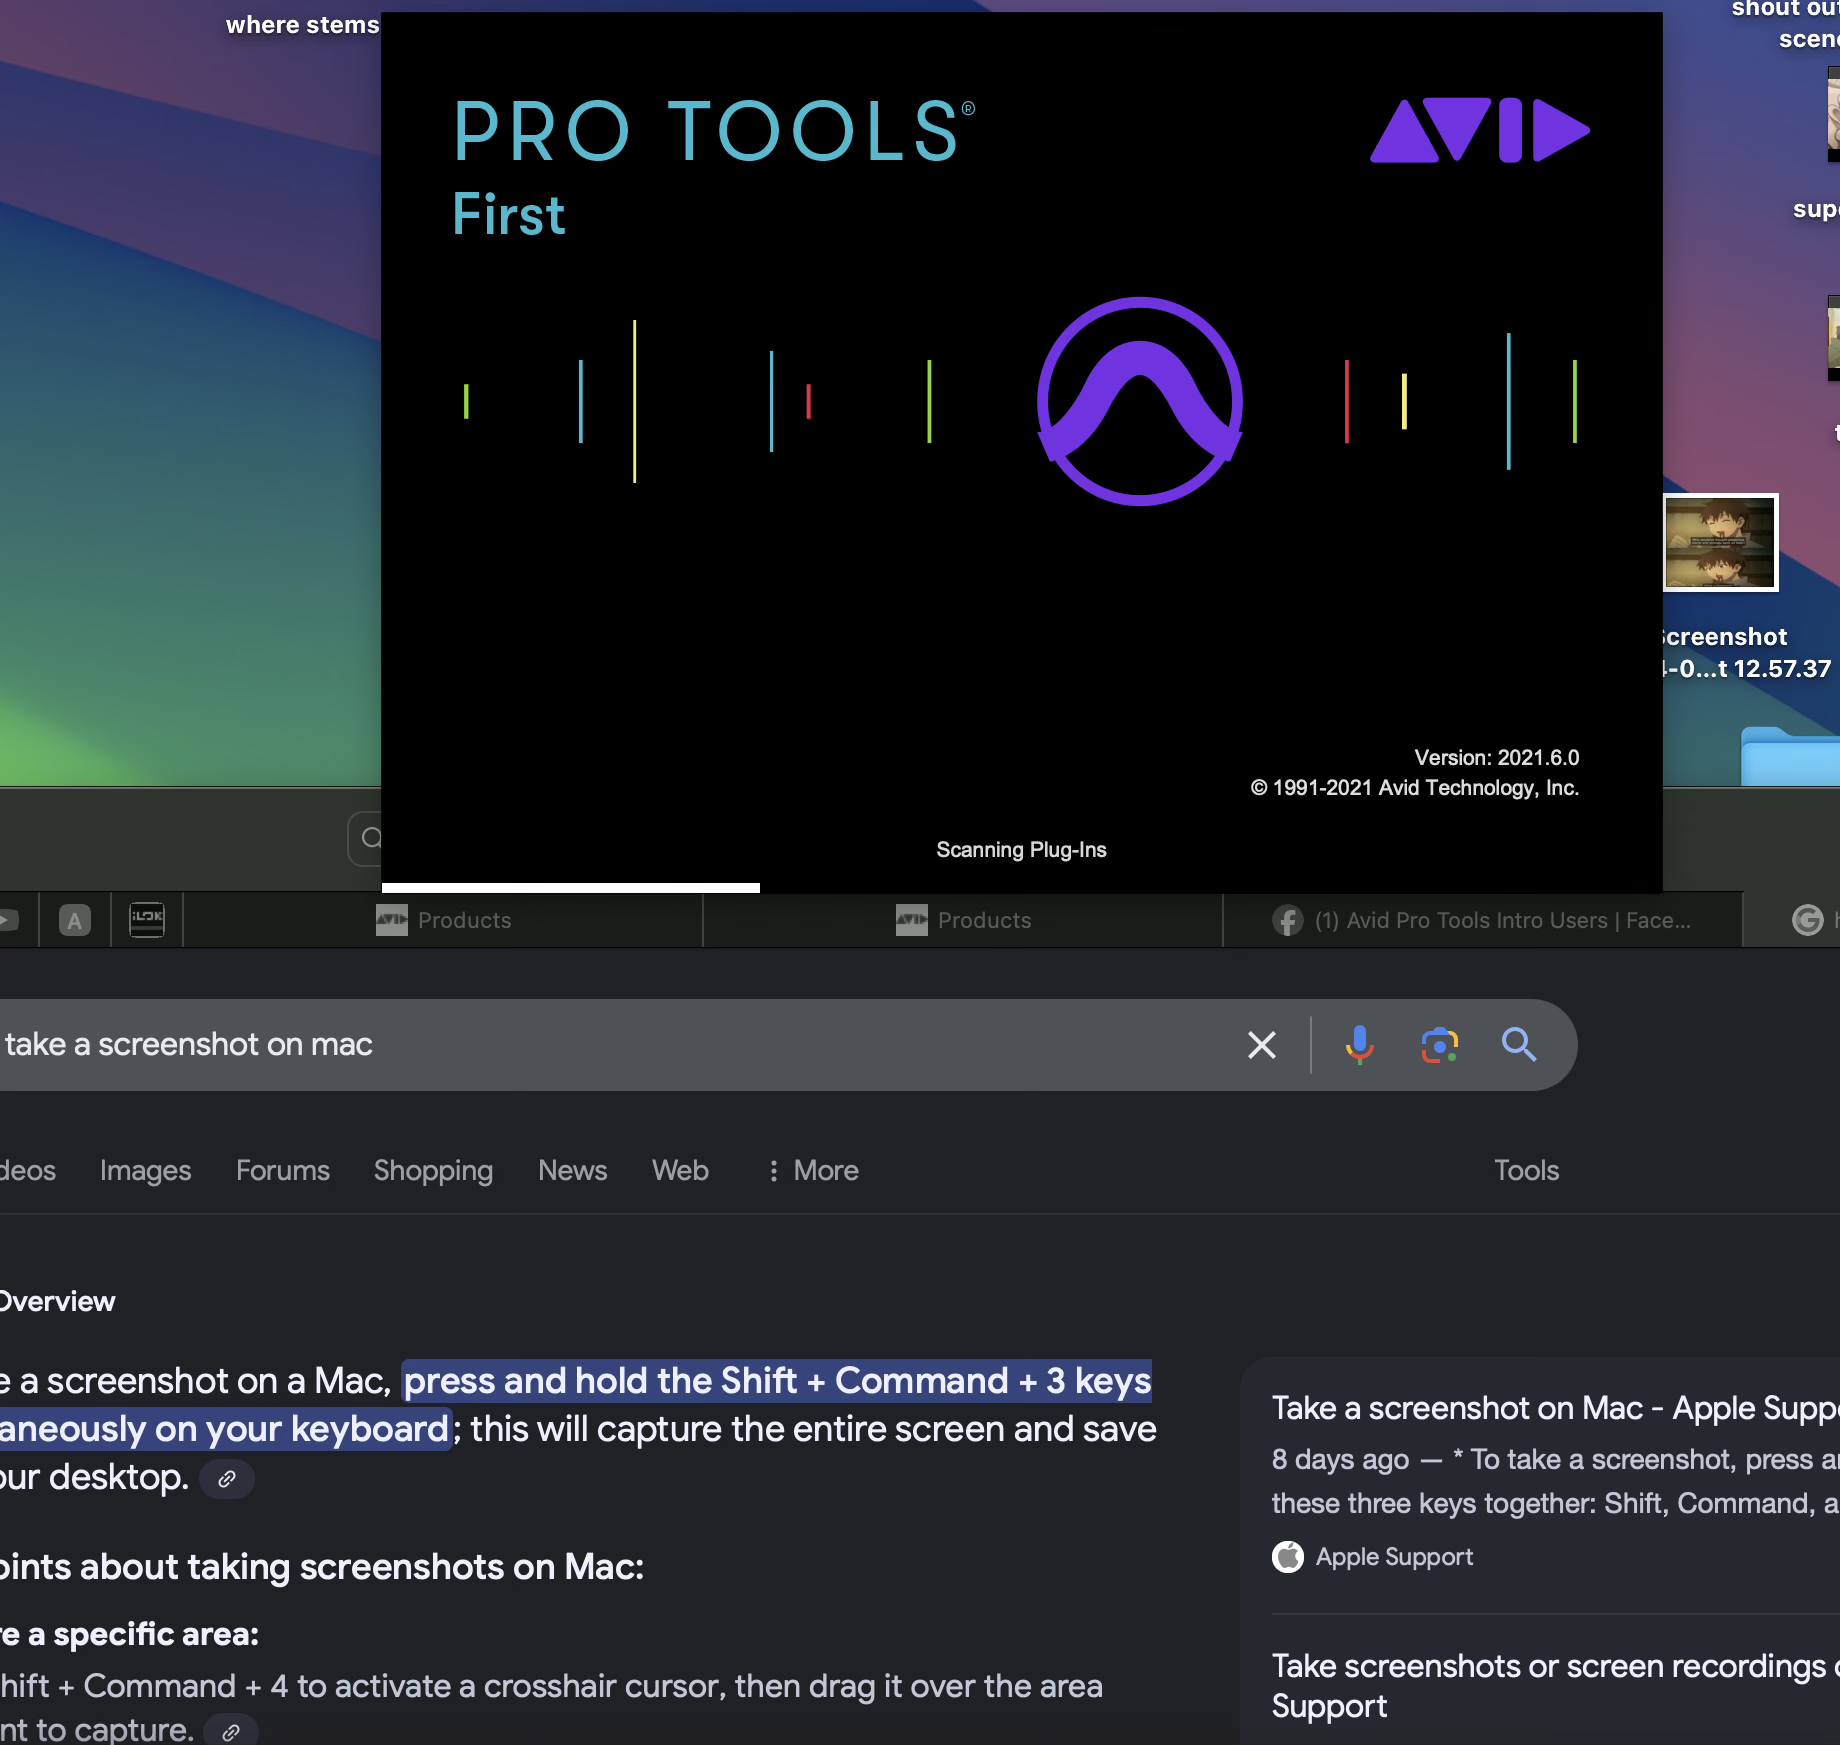Click the Apple Support source name

point(1394,1557)
